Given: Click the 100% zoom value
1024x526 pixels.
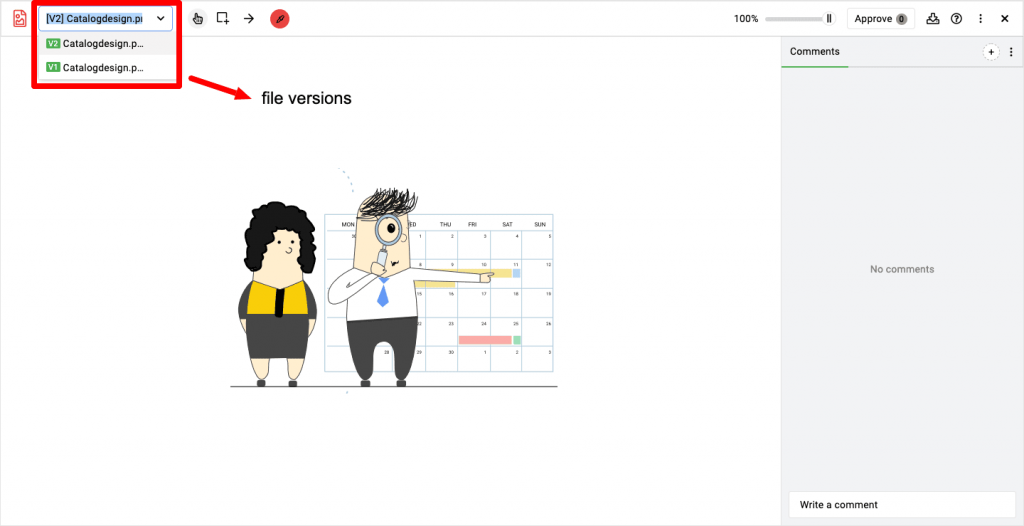Looking at the screenshot, I should [746, 19].
